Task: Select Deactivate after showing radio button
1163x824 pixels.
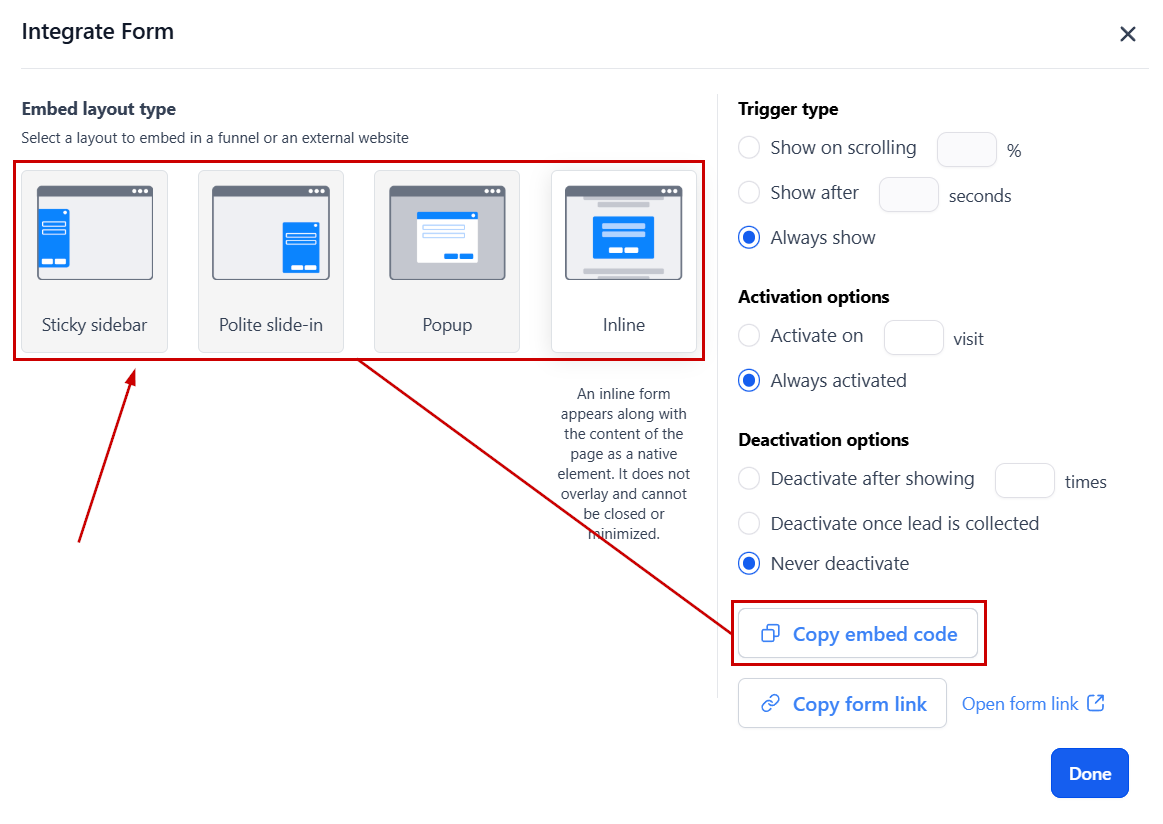Action: pos(749,479)
